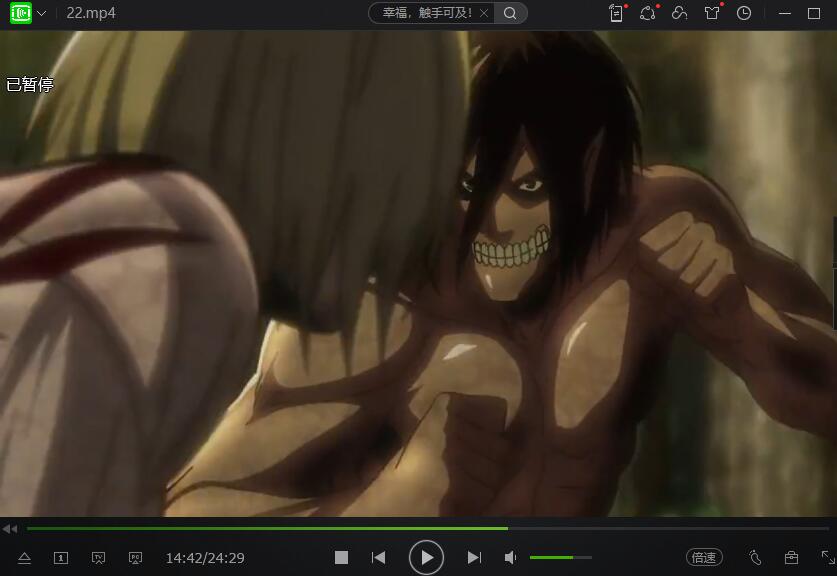Open the skin (shirt) icon
Image resolution: width=837 pixels, height=576 pixels.
[x=712, y=13]
